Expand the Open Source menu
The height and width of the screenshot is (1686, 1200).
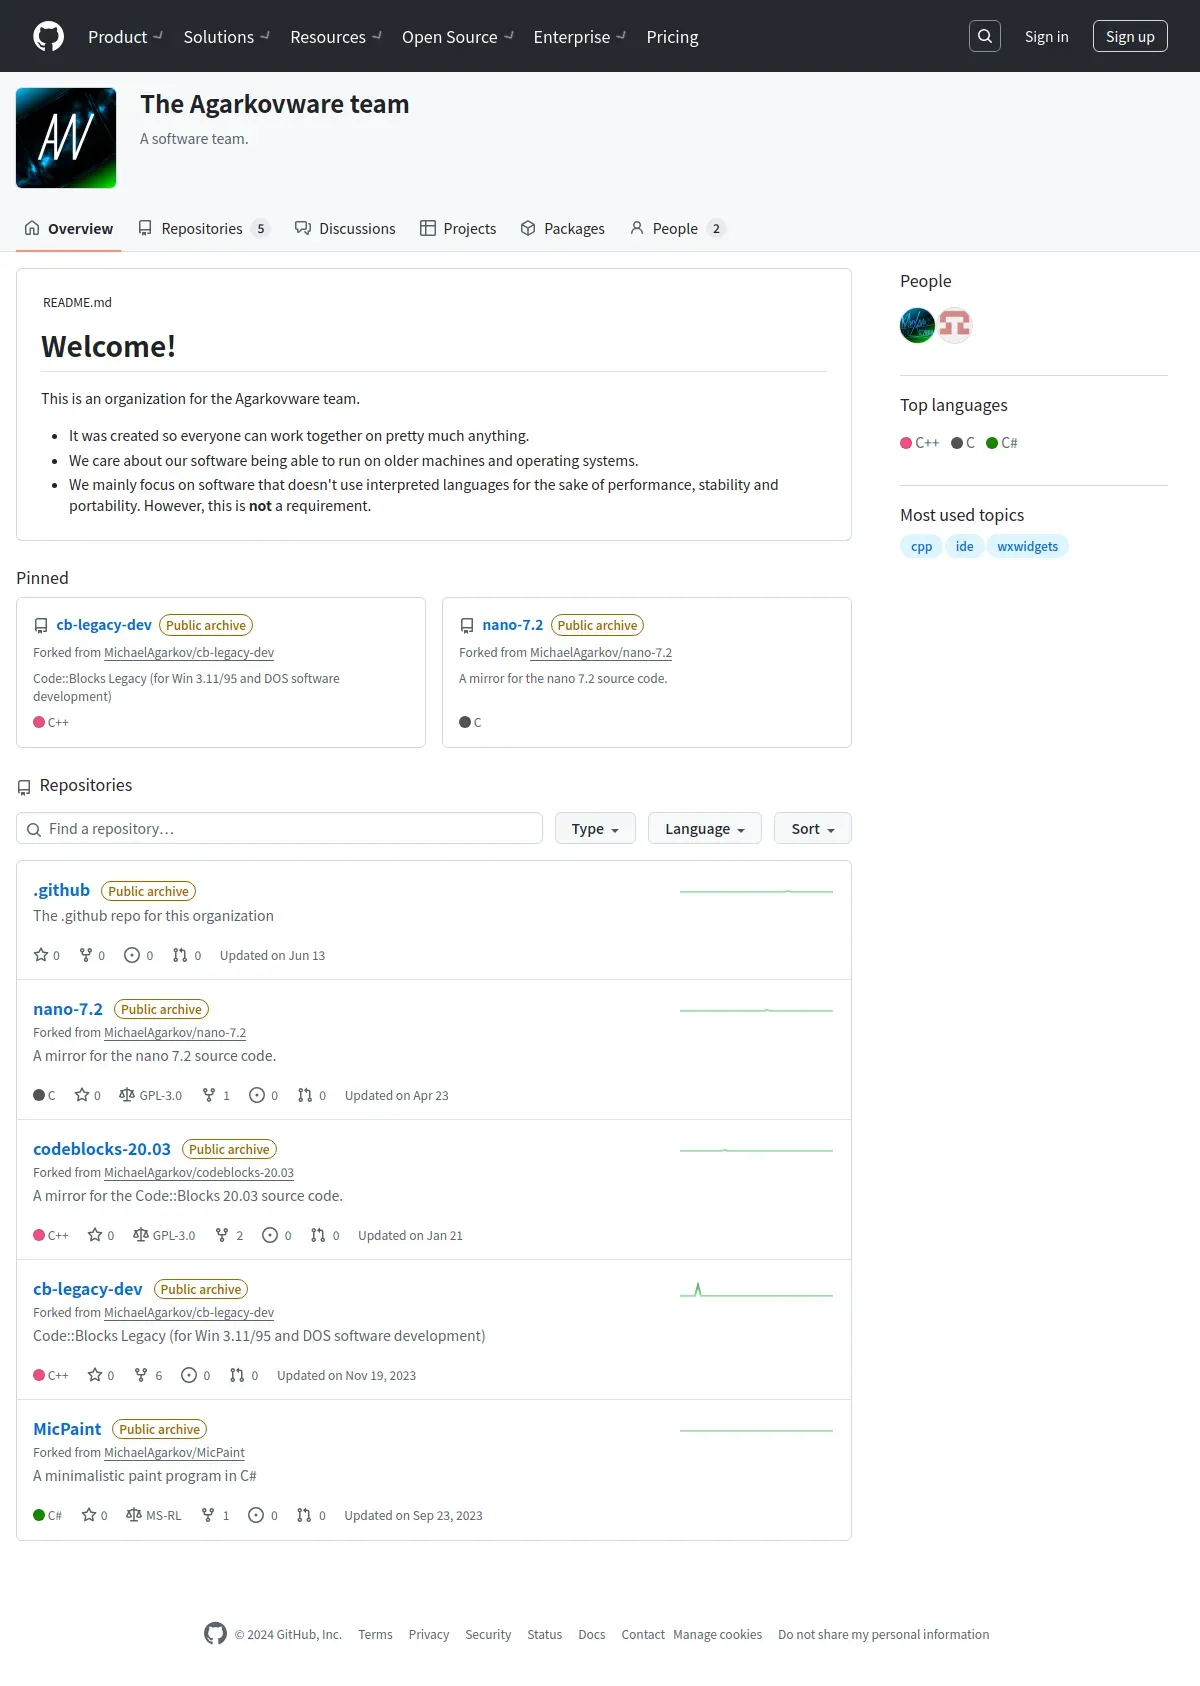(457, 36)
